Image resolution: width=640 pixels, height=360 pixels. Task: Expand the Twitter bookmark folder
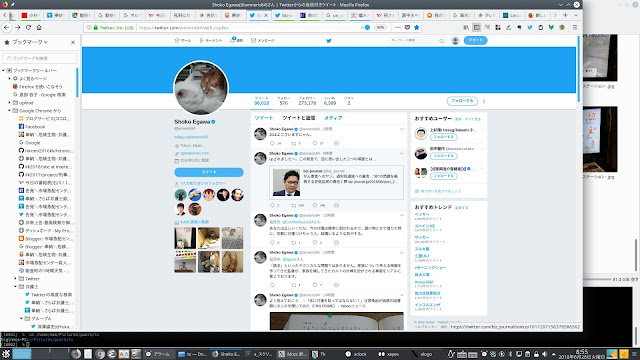point(16,278)
